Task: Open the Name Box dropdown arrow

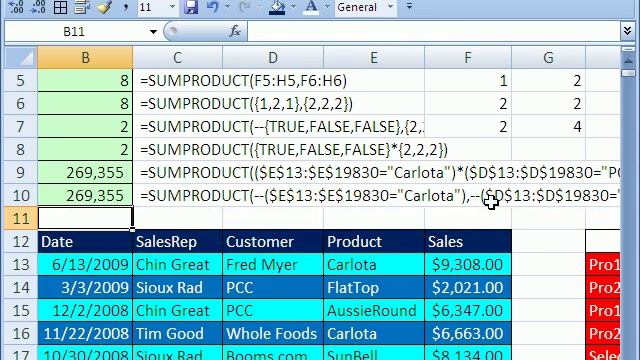Action: click(153, 32)
